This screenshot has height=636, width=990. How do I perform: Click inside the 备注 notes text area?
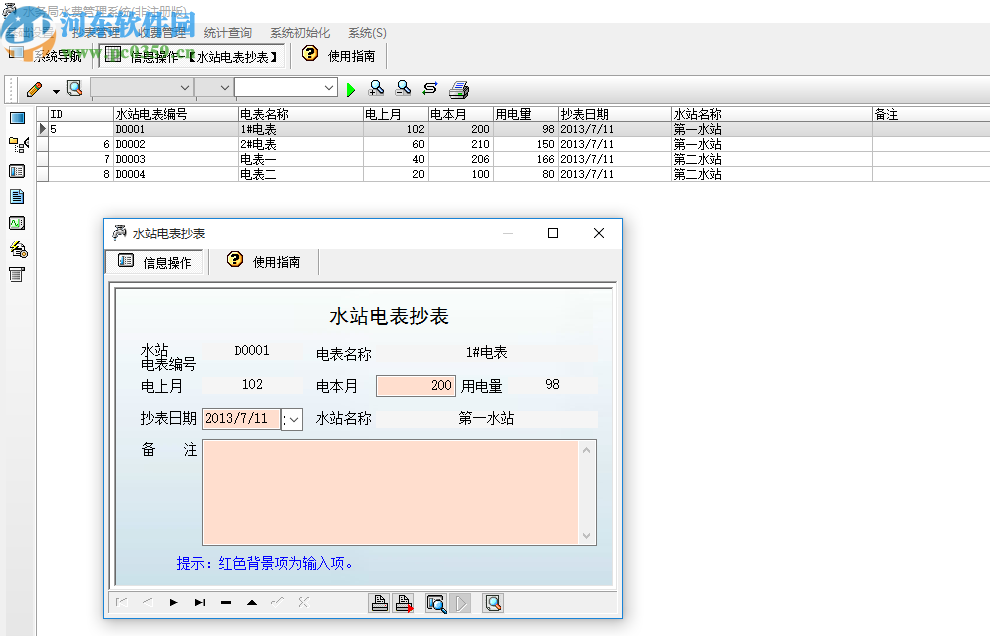click(x=390, y=492)
